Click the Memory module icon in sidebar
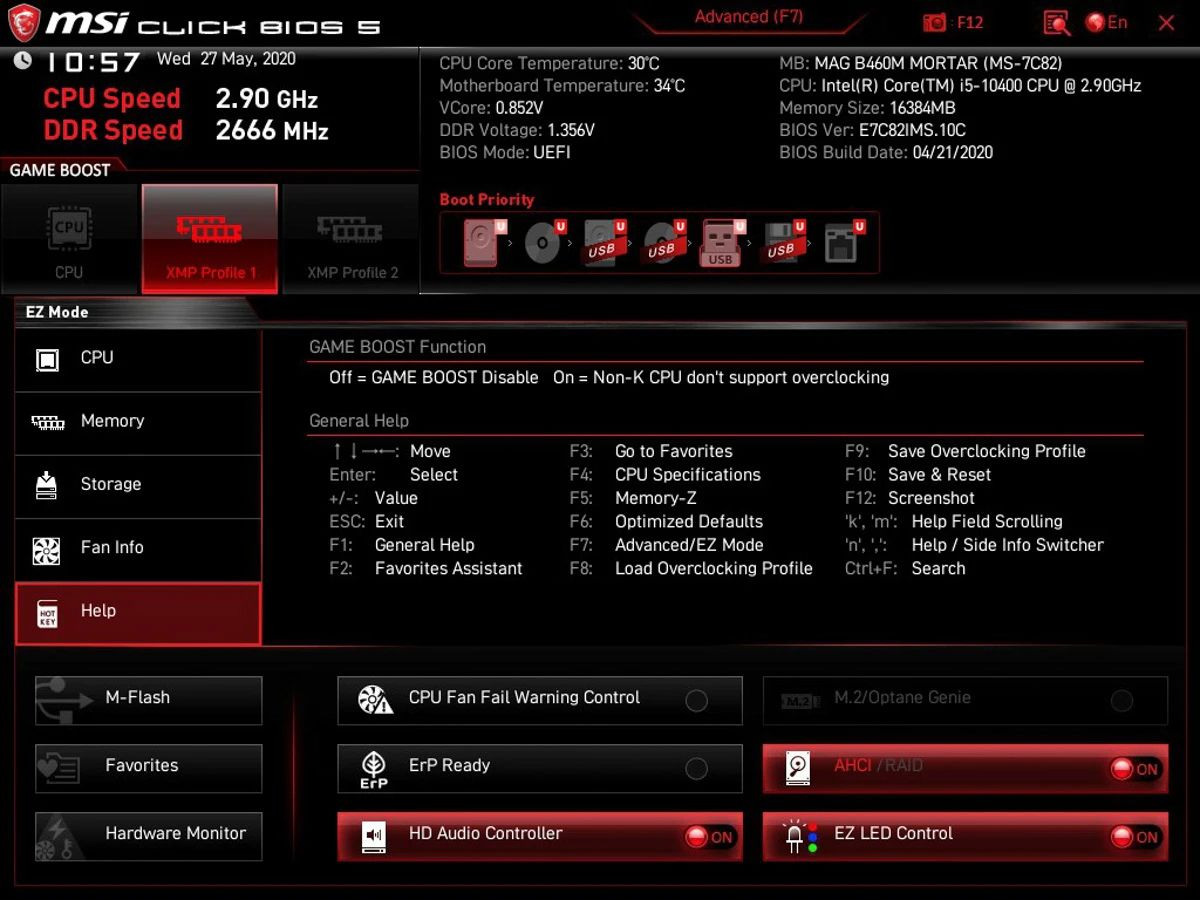Image resolution: width=1200 pixels, height=900 pixels. click(48, 422)
